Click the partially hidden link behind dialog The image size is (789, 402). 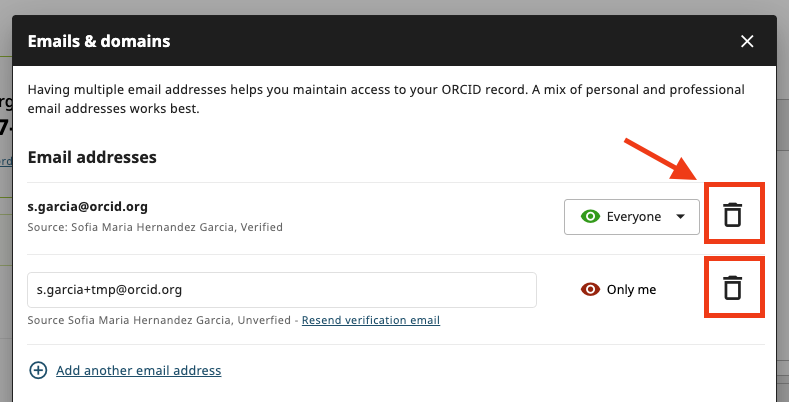5,160
